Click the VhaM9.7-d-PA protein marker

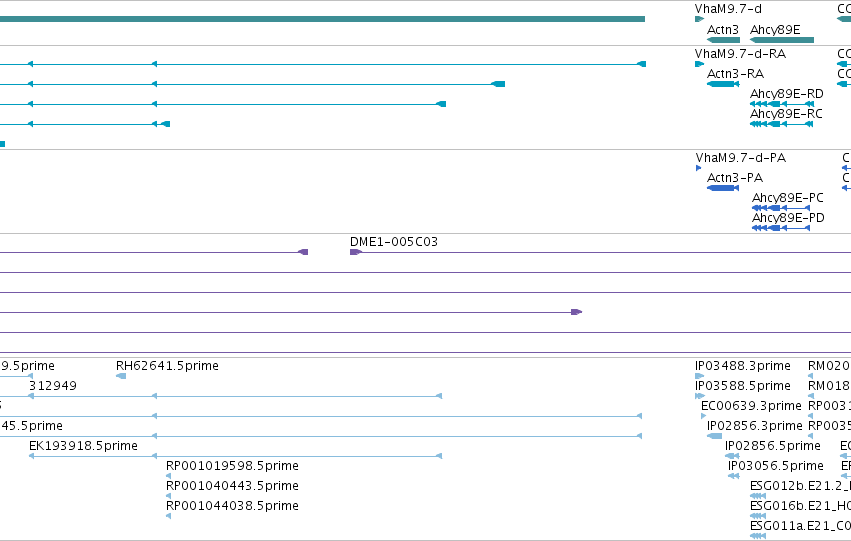pos(698,168)
